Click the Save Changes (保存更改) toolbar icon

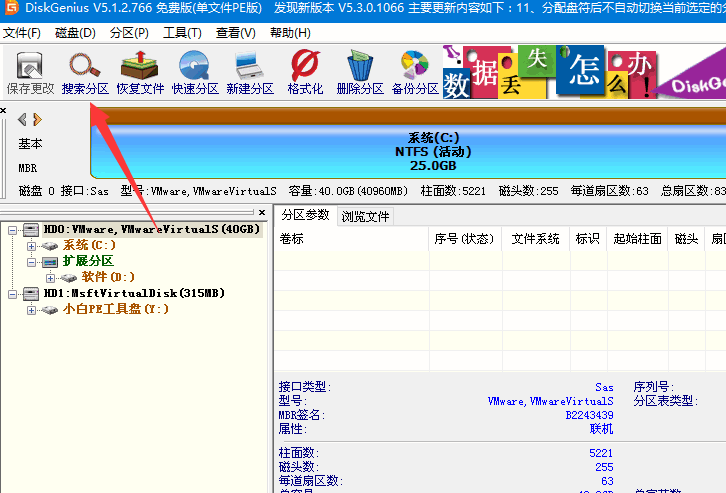pyautogui.click(x=30, y=73)
